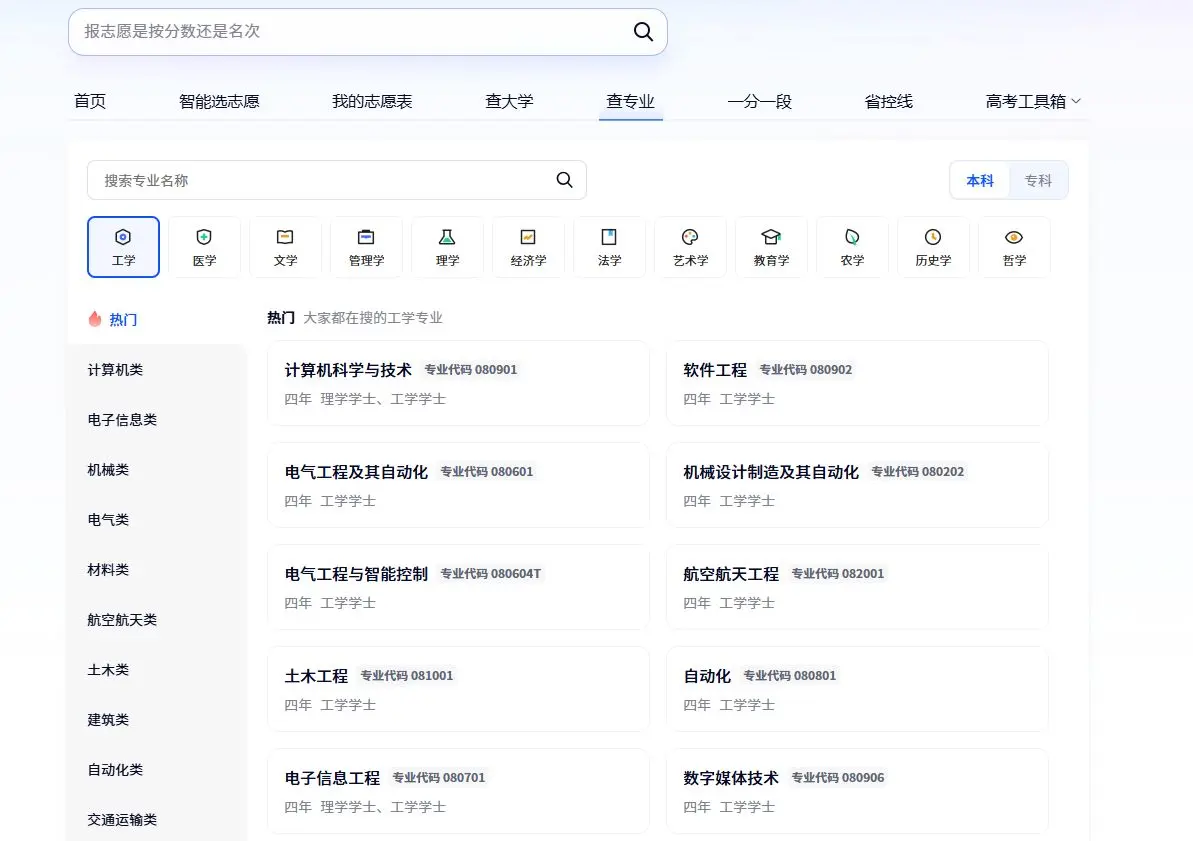Select 计算机类 in the left sidebar

pyautogui.click(x=115, y=370)
